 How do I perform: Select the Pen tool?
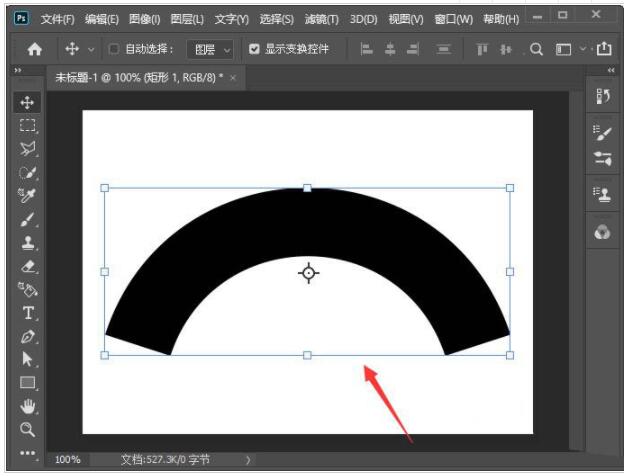click(x=27, y=337)
